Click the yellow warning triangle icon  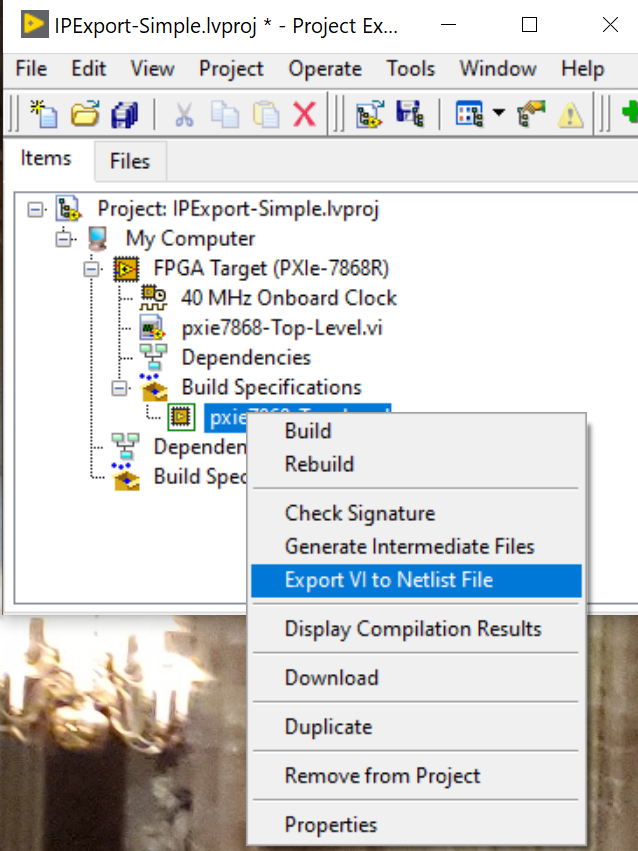point(571,115)
